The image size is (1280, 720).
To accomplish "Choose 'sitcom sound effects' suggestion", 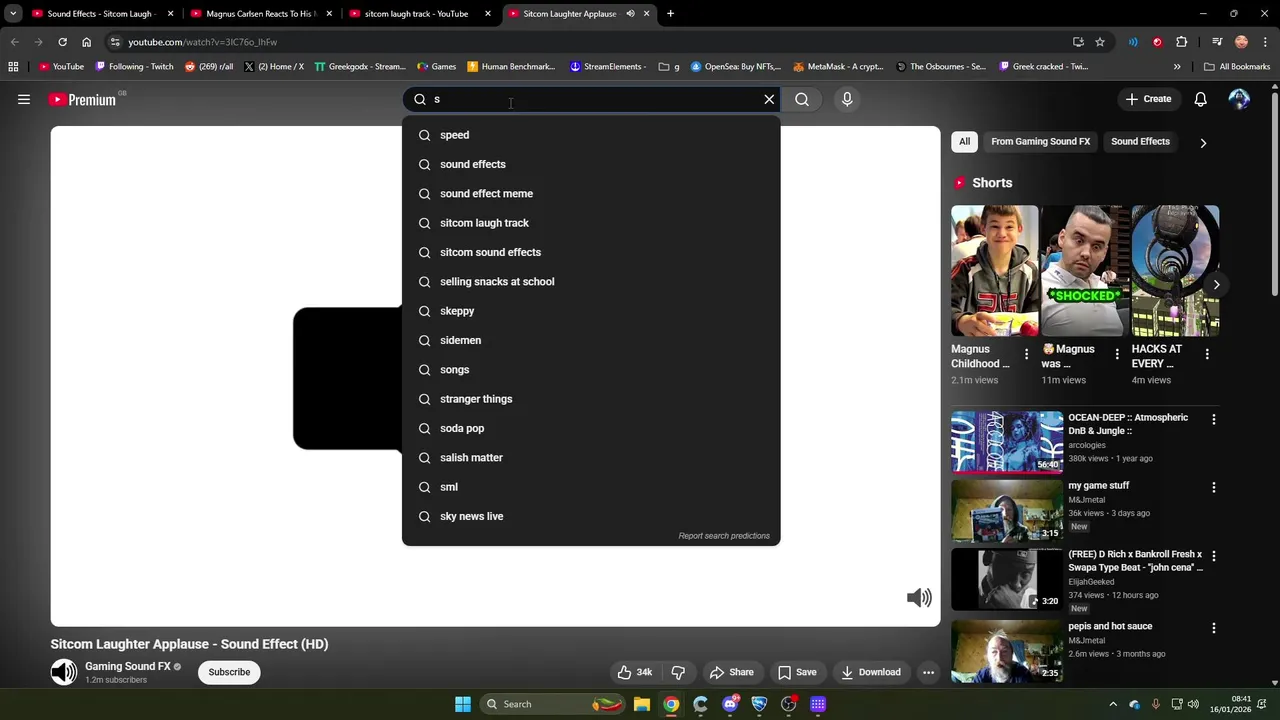I will pos(591,252).
